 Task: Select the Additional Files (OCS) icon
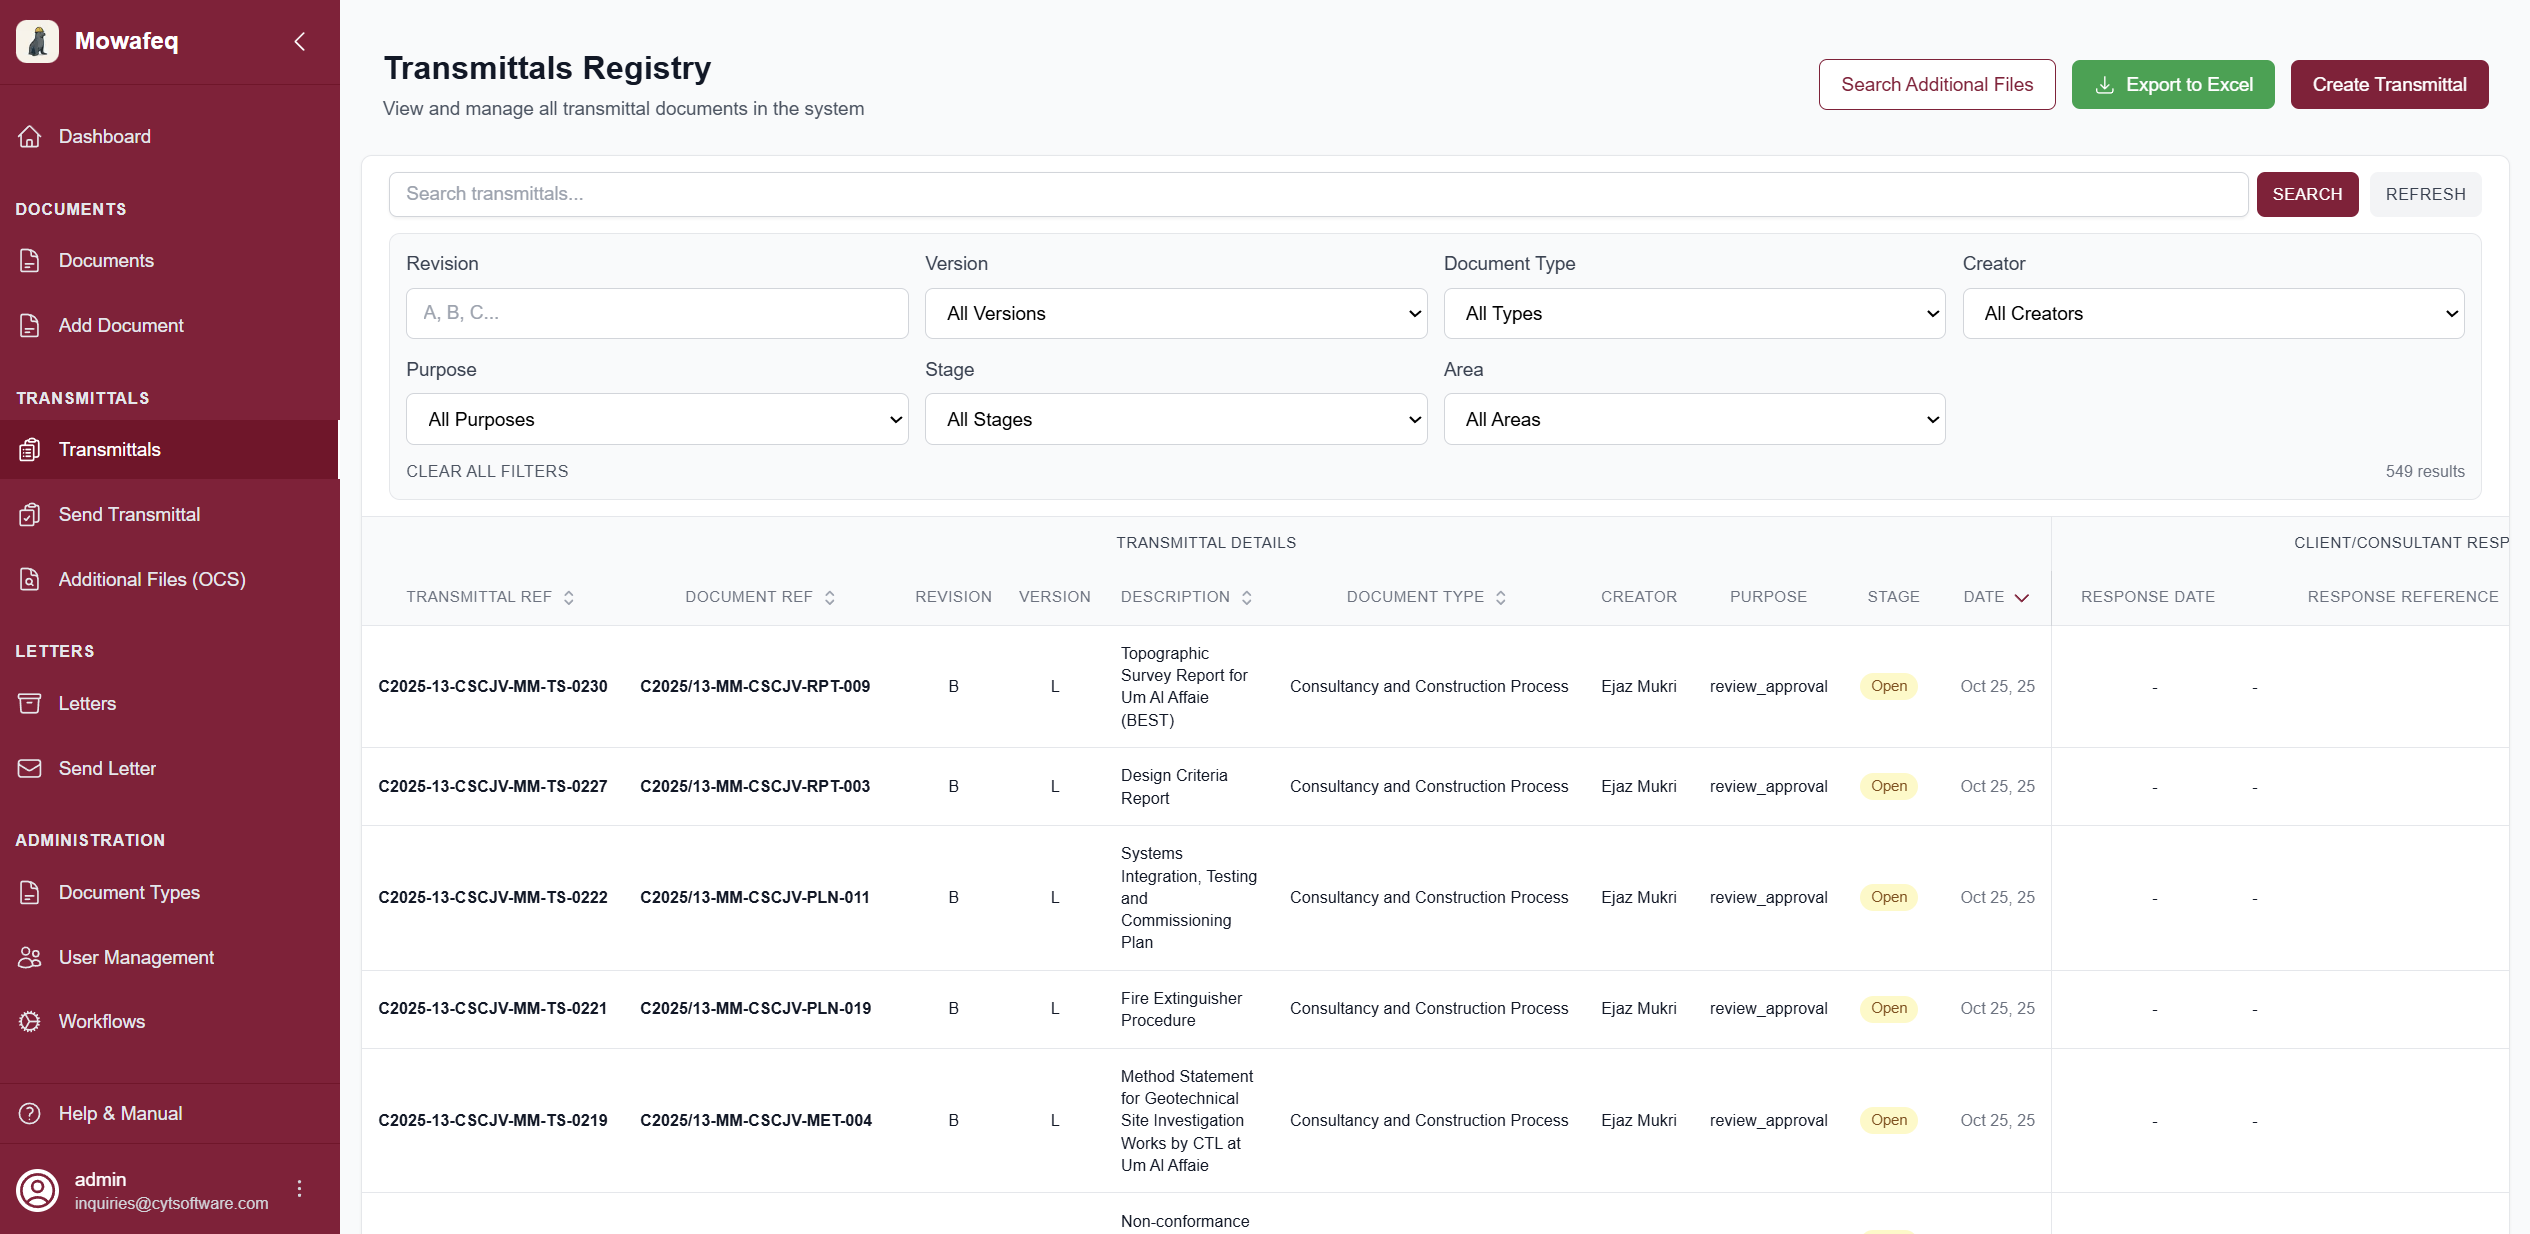30,579
